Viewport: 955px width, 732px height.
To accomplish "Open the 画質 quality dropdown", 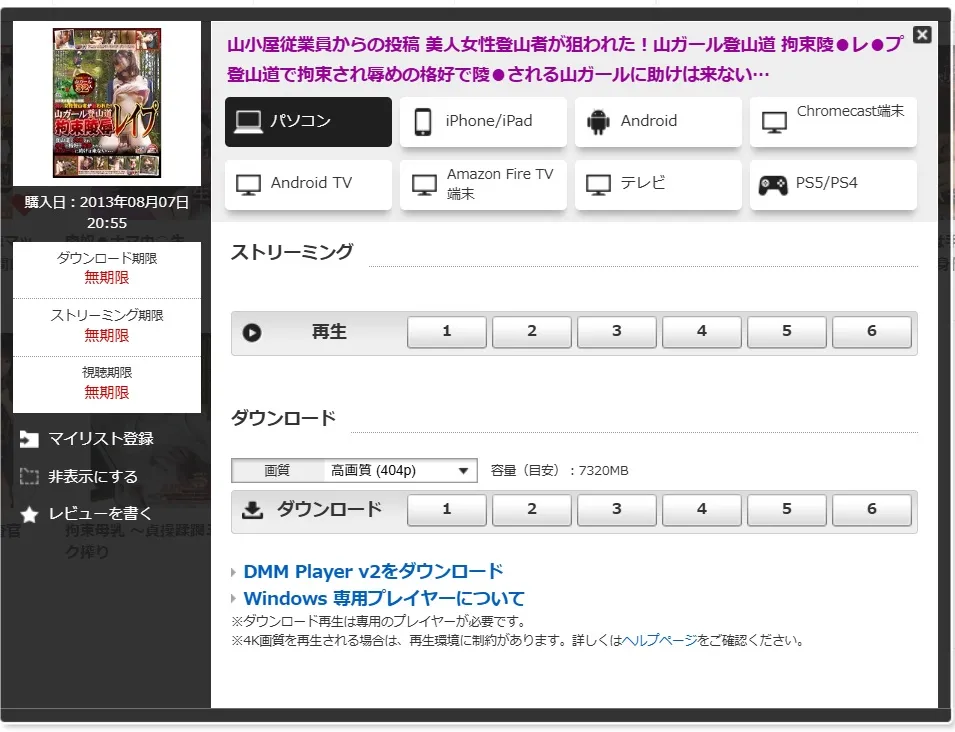I will [400, 471].
